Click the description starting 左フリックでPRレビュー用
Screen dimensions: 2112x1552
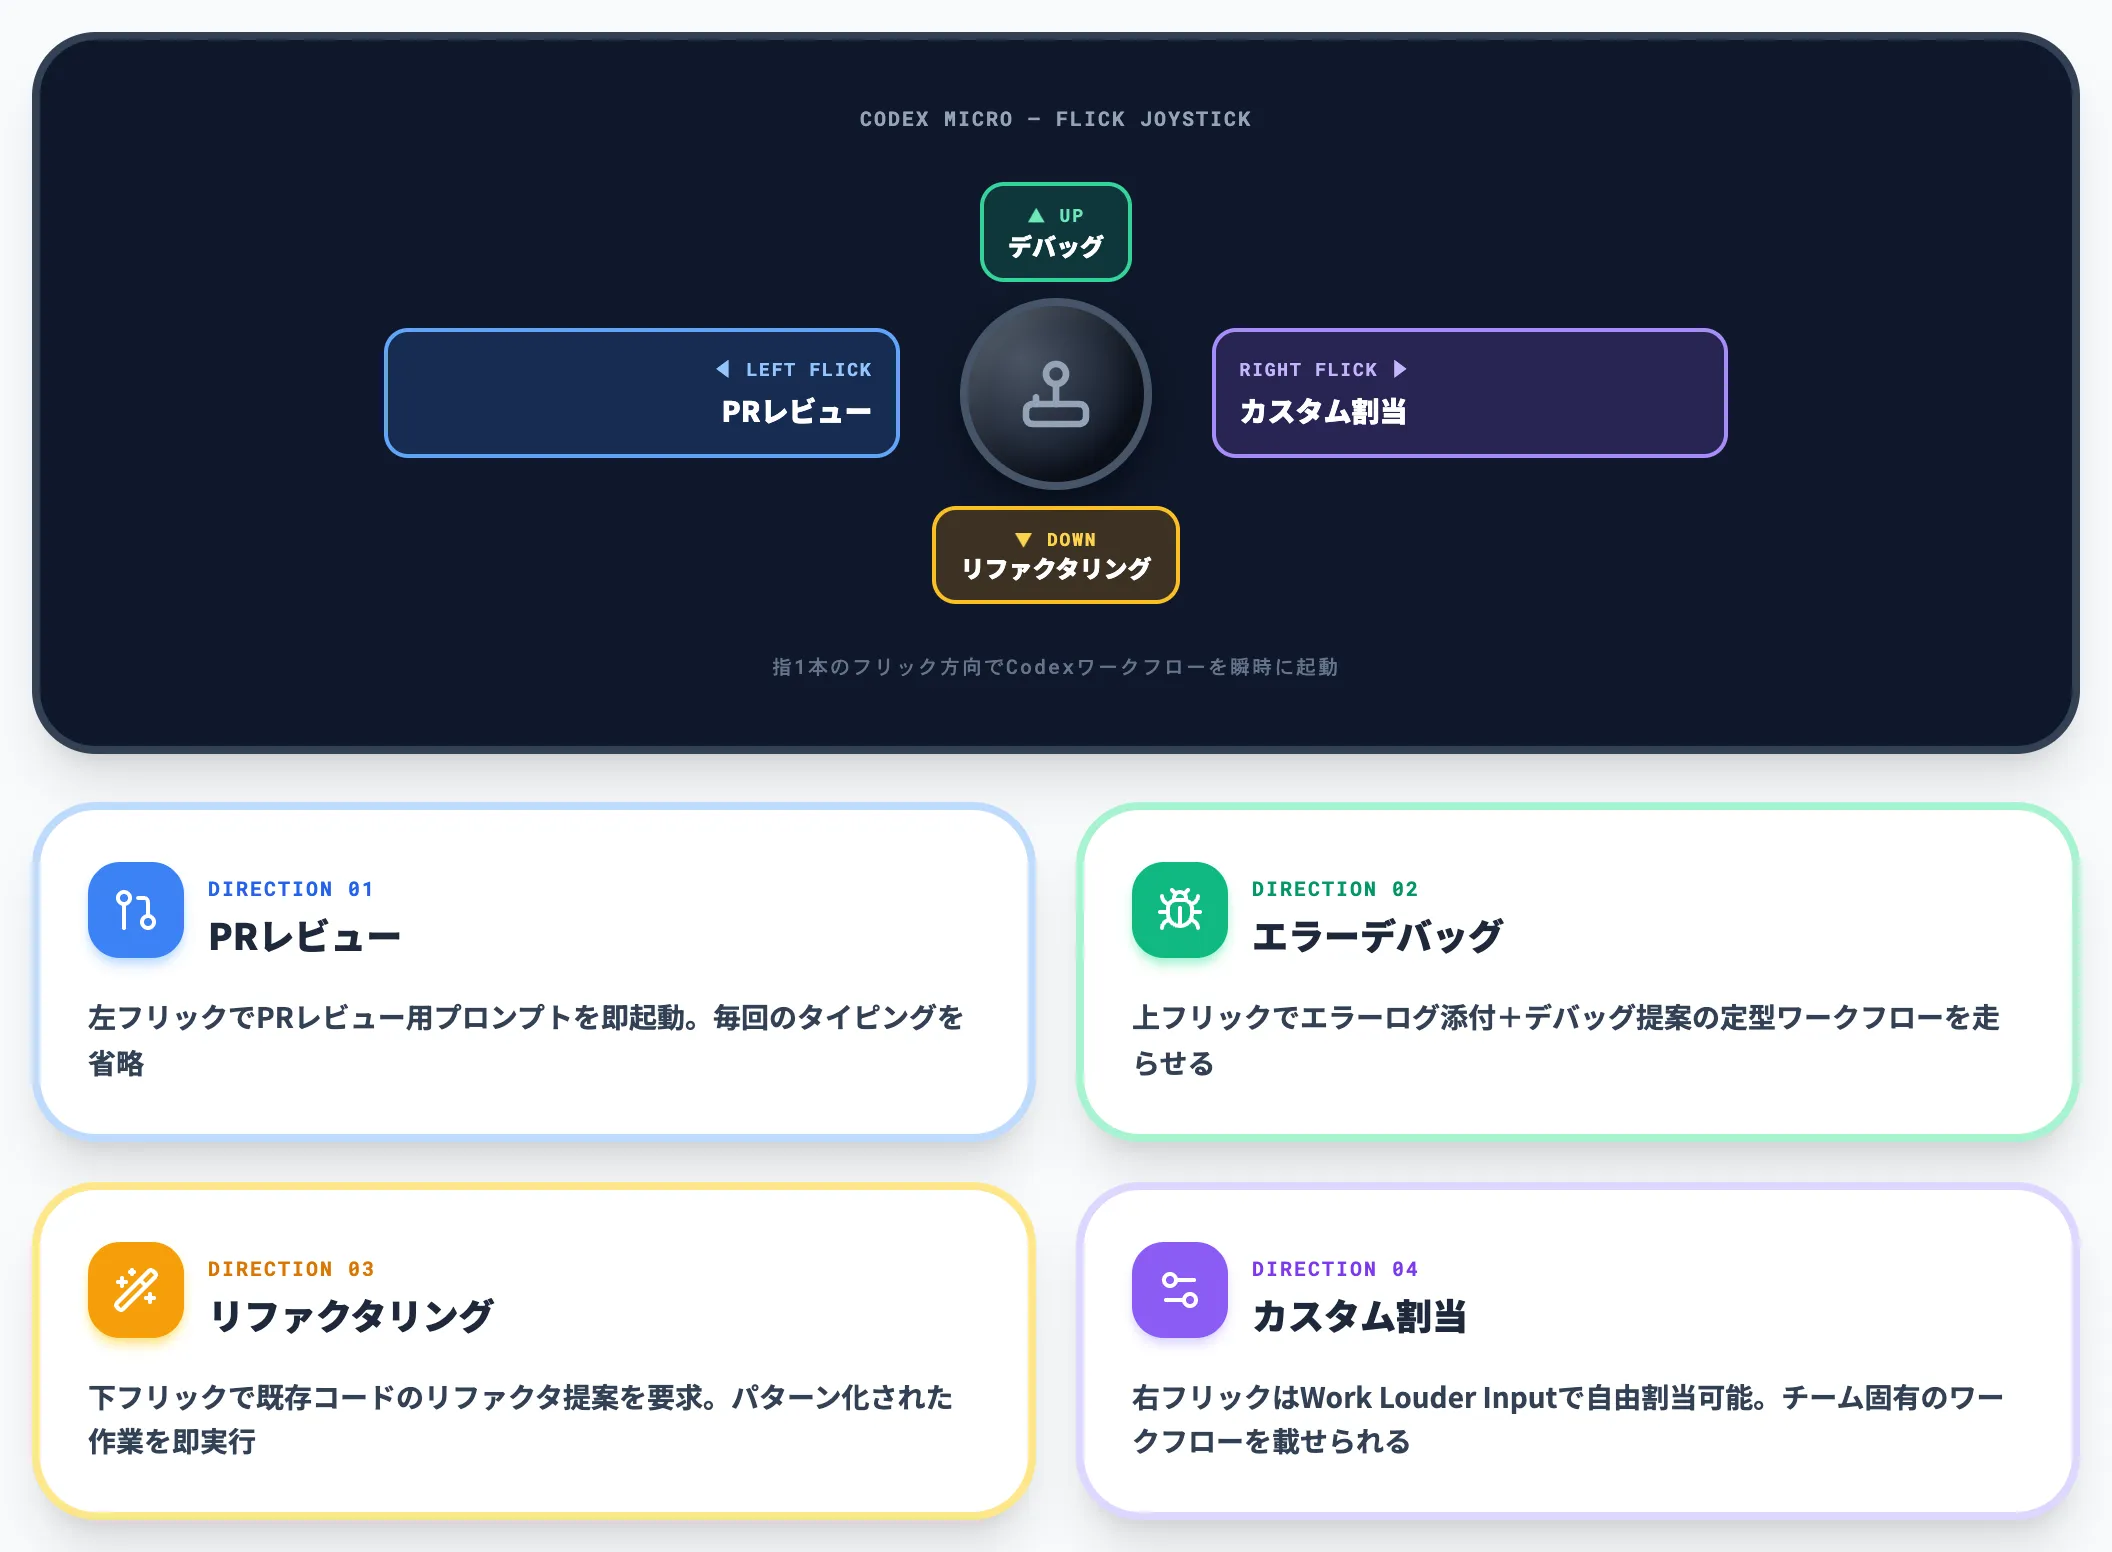[x=526, y=1040]
